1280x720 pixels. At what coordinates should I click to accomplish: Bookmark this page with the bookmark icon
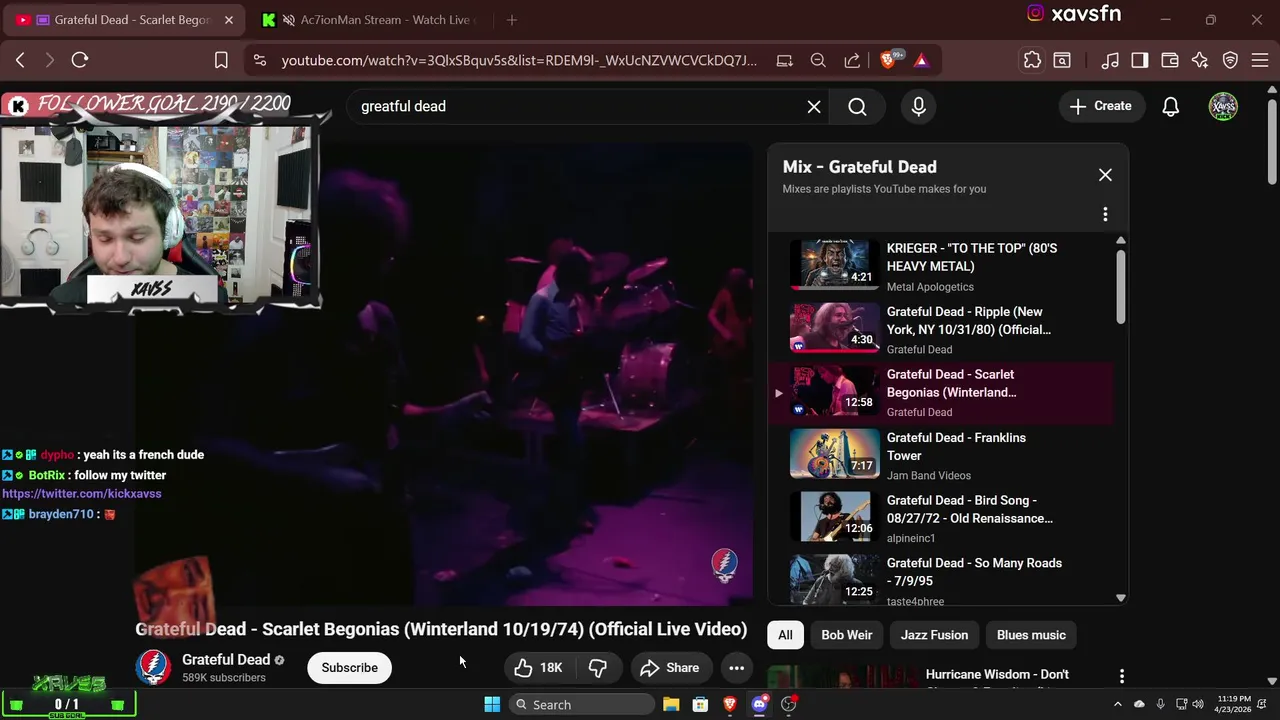tap(221, 61)
